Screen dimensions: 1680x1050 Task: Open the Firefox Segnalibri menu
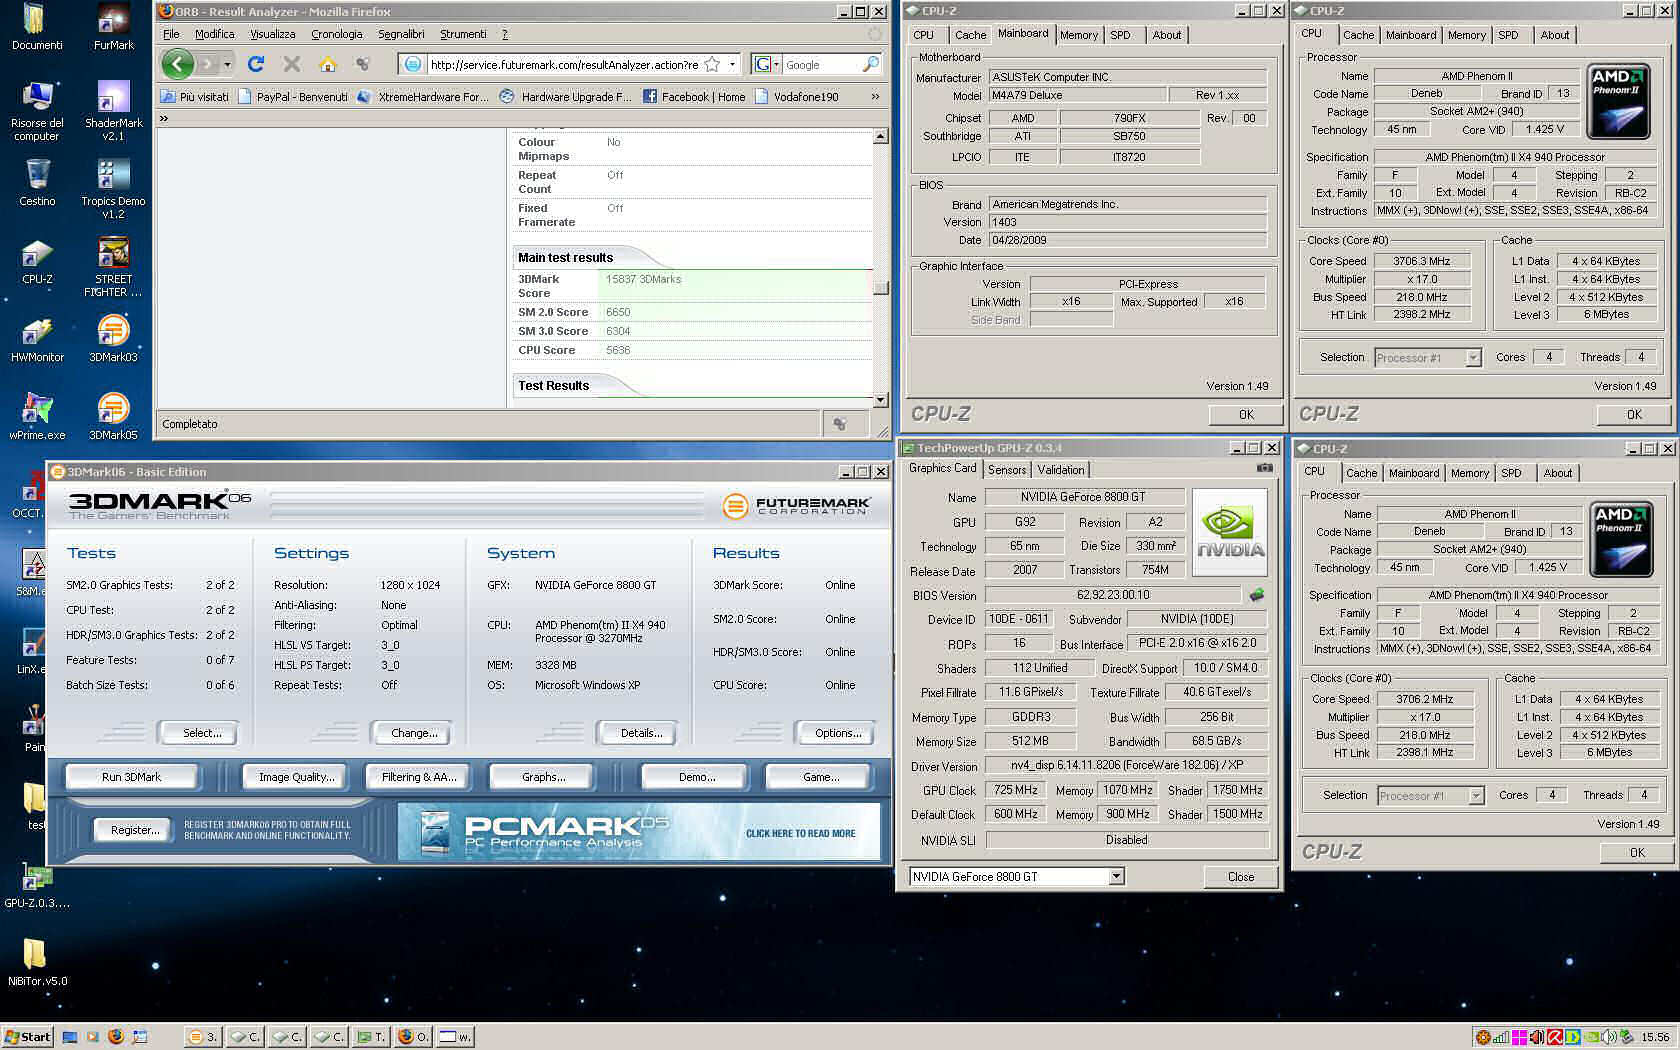click(401, 34)
